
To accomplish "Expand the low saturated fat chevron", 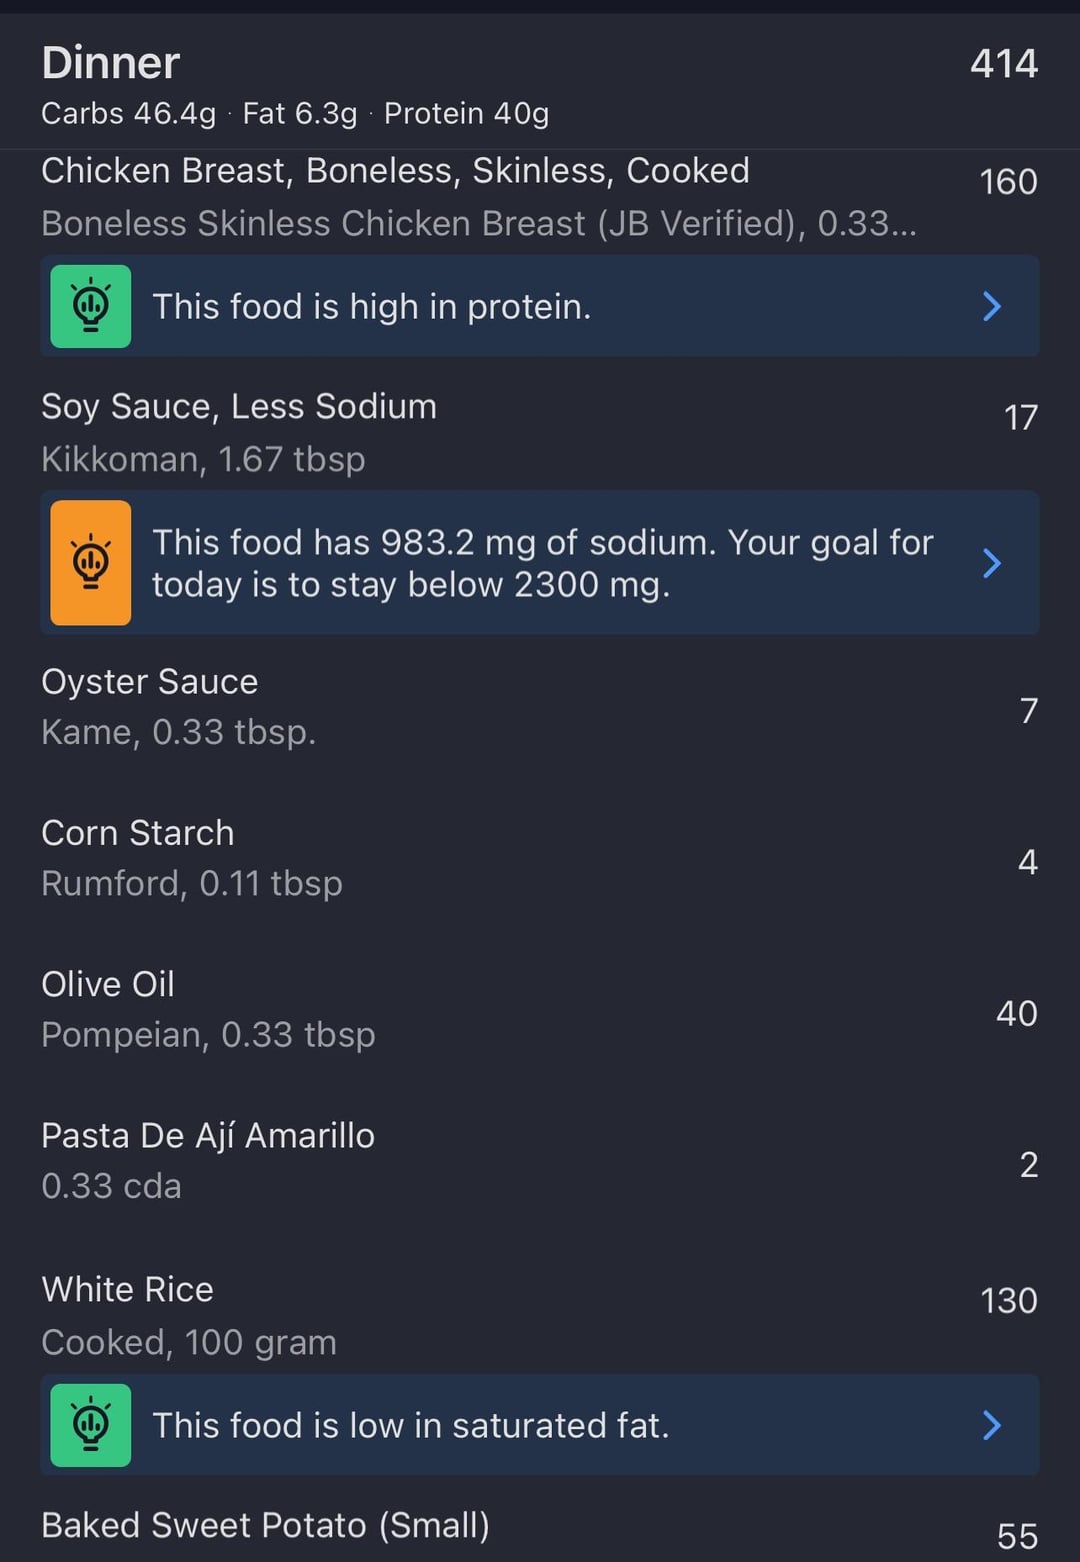I will 991,1425.
